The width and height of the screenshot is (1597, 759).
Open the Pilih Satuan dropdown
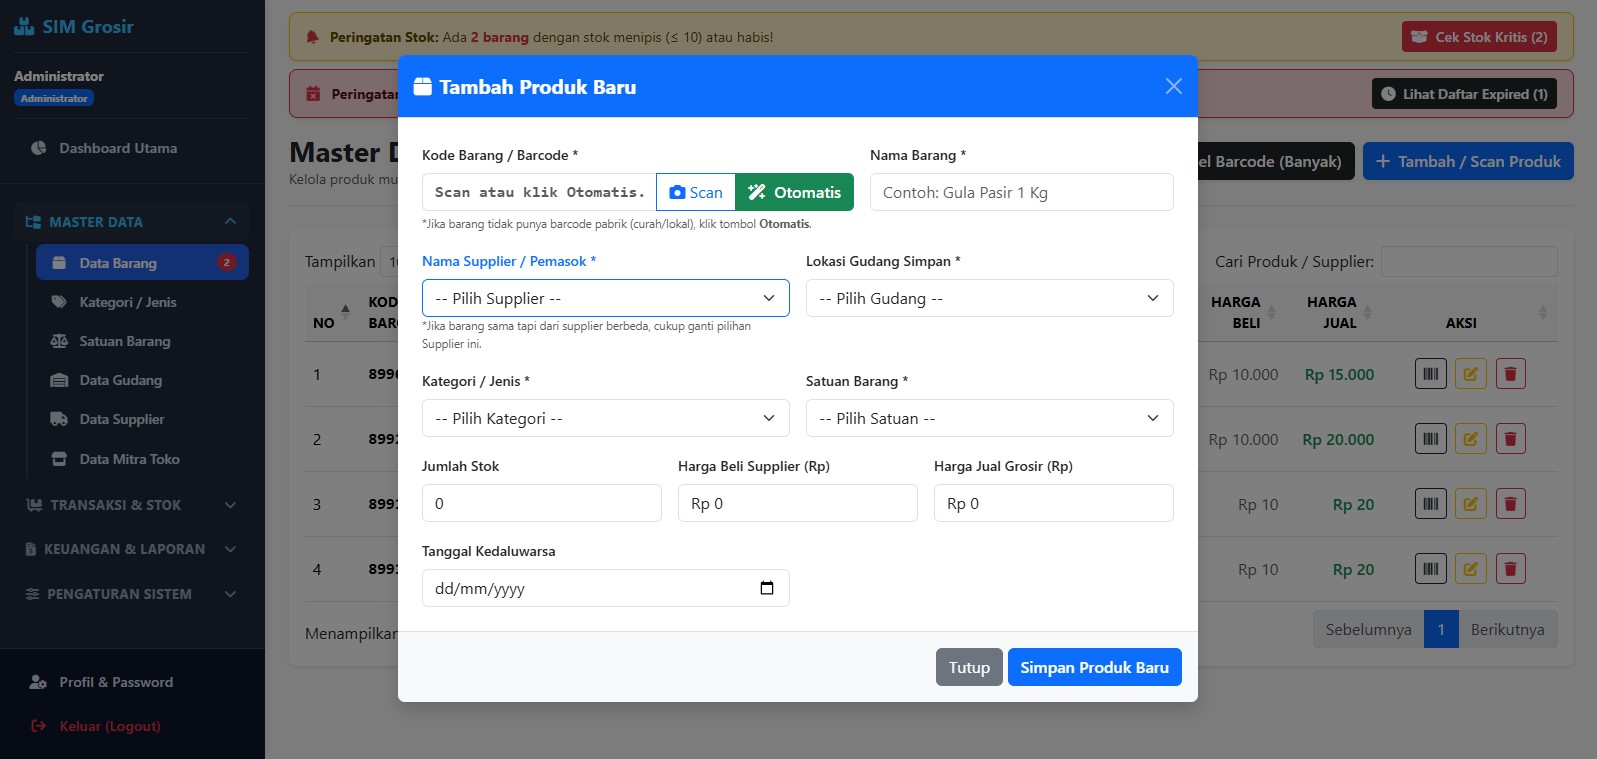[x=990, y=418]
